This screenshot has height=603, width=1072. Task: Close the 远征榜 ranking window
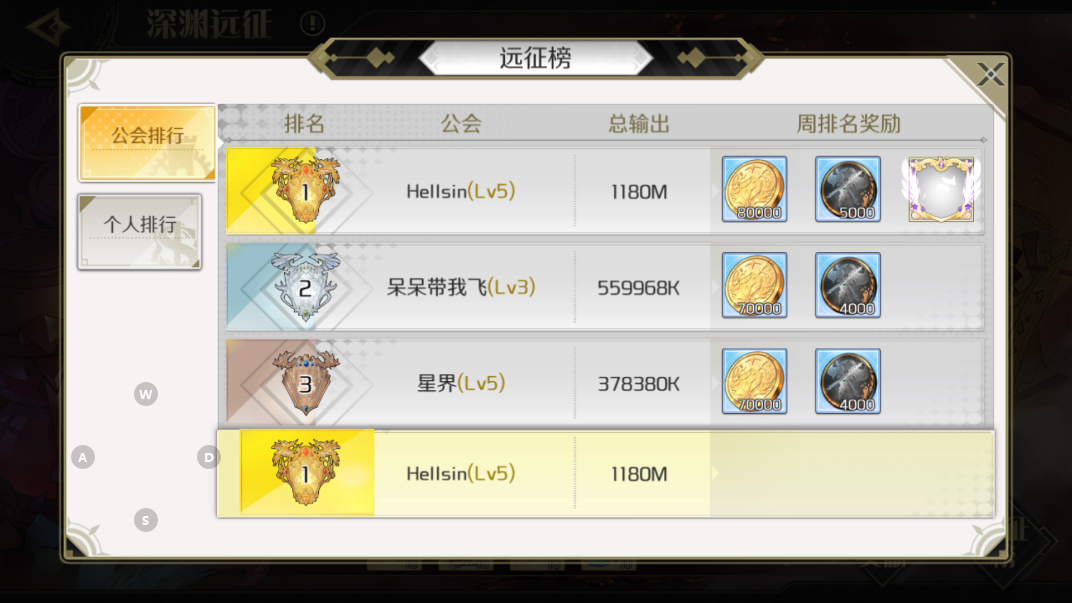tap(989, 74)
